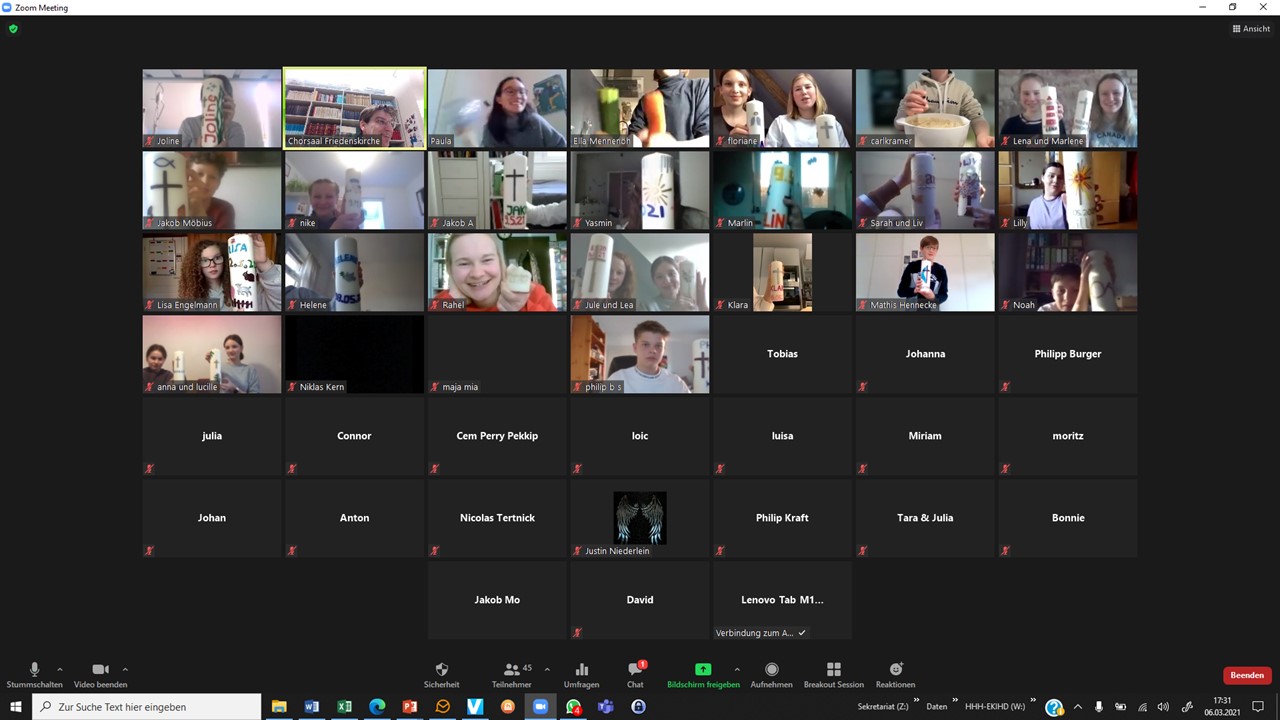This screenshot has width=1280, height=720.
Task: Expand audio options arrow beside Stummschalten
Action: [x=60, y=669]
